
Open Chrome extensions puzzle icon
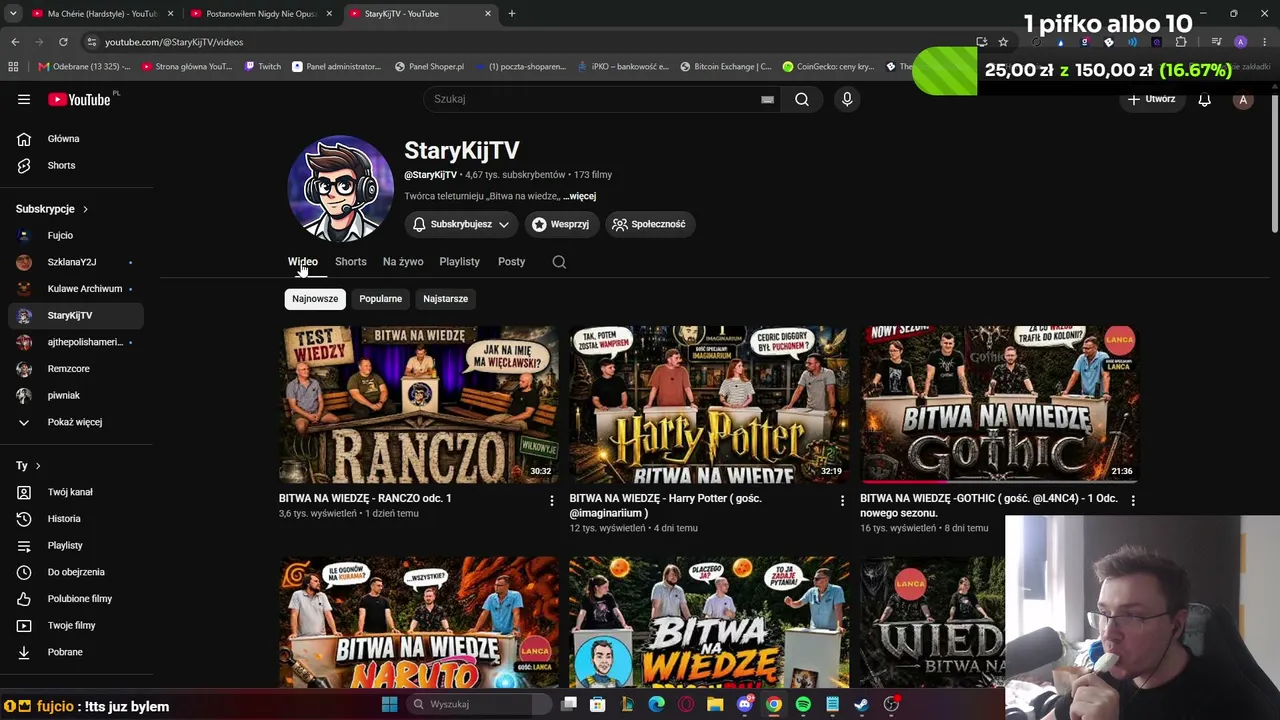(x=1181, y=42)
